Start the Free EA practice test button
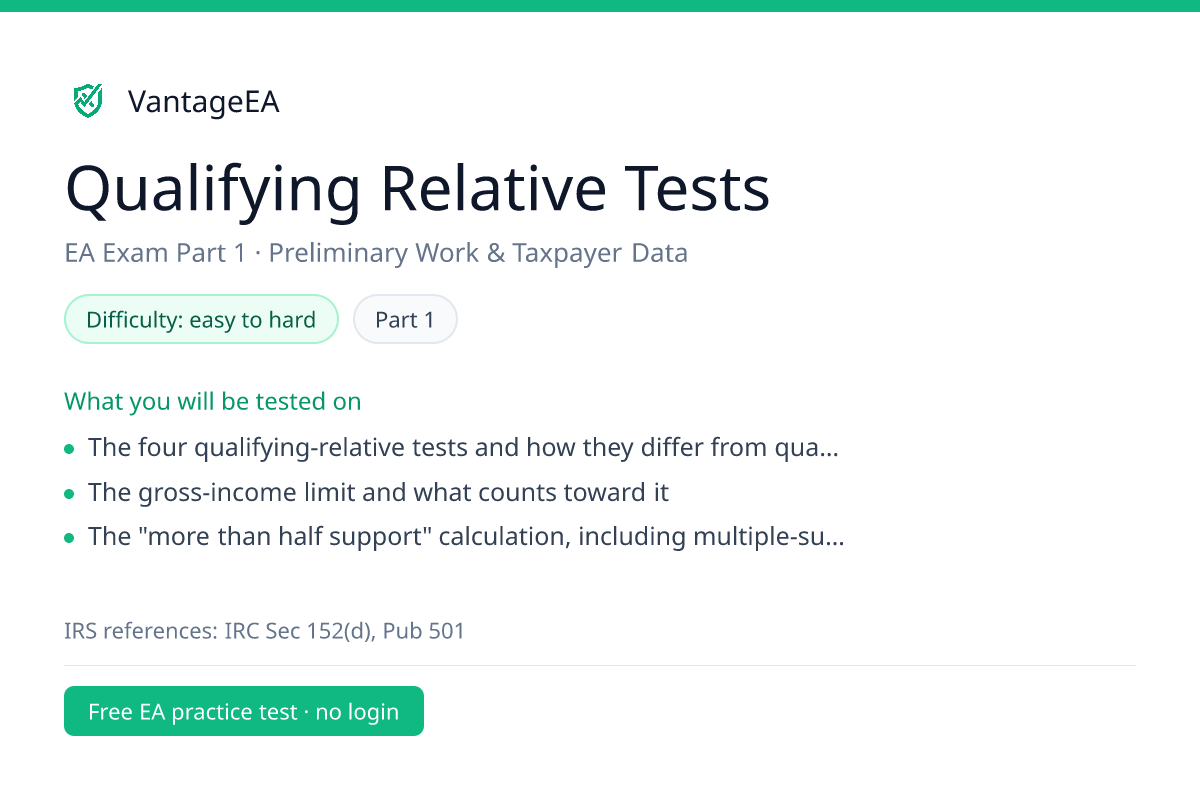 (244, 711)
